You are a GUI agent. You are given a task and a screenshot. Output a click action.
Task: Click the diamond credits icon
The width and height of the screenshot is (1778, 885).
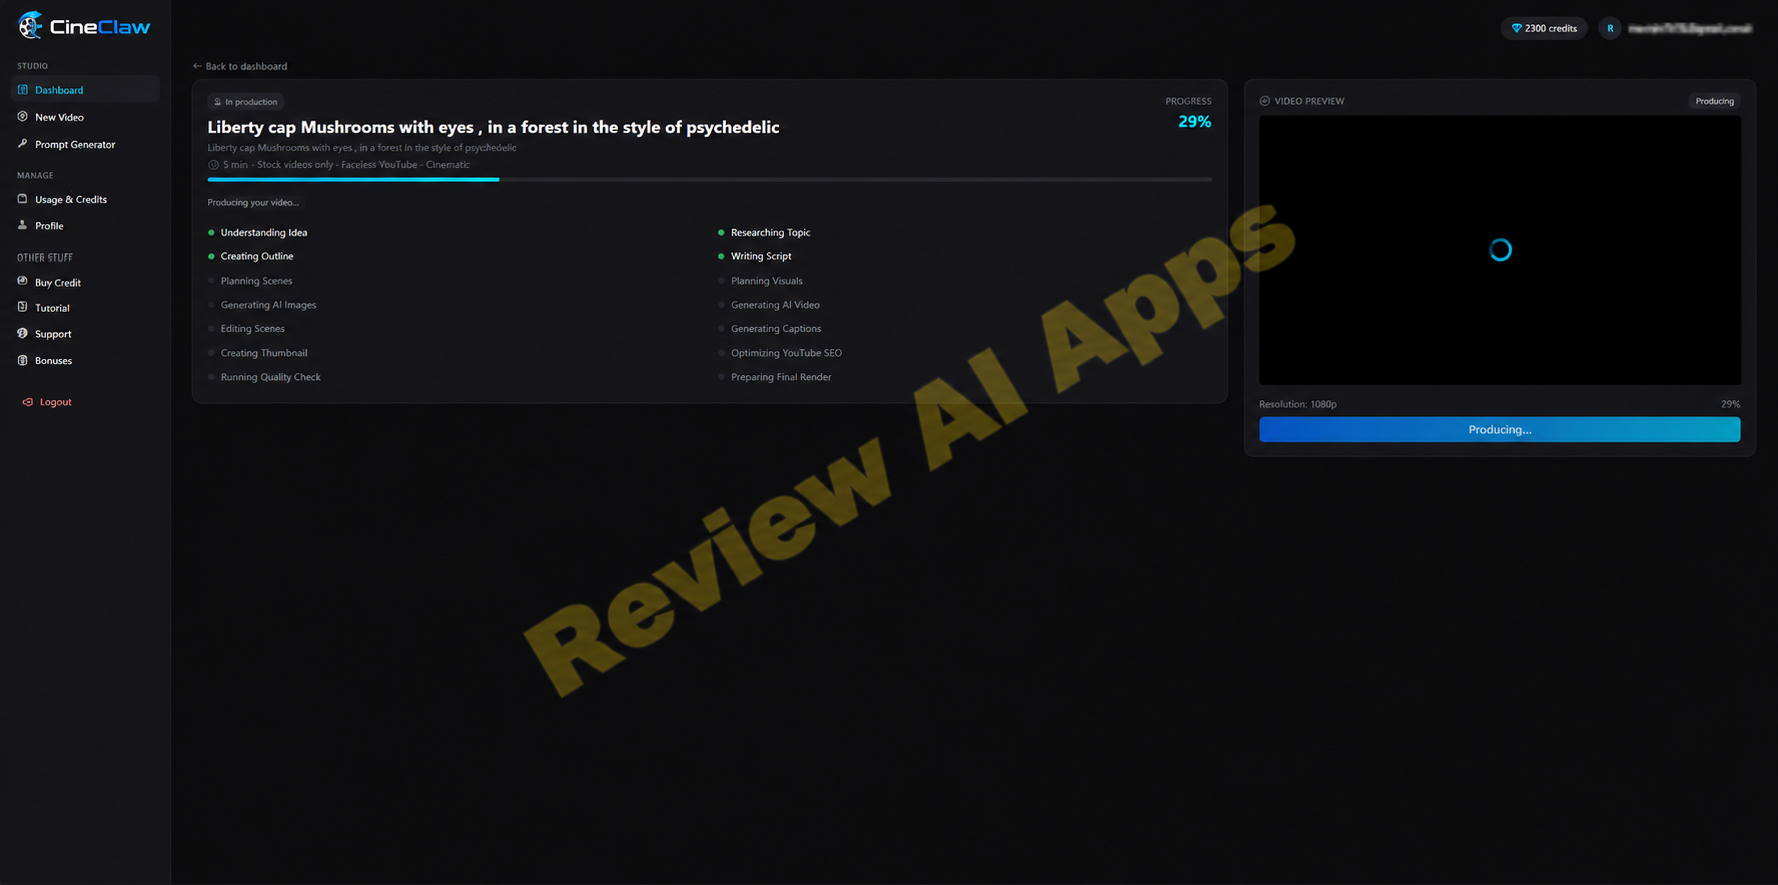[1516, 29]
